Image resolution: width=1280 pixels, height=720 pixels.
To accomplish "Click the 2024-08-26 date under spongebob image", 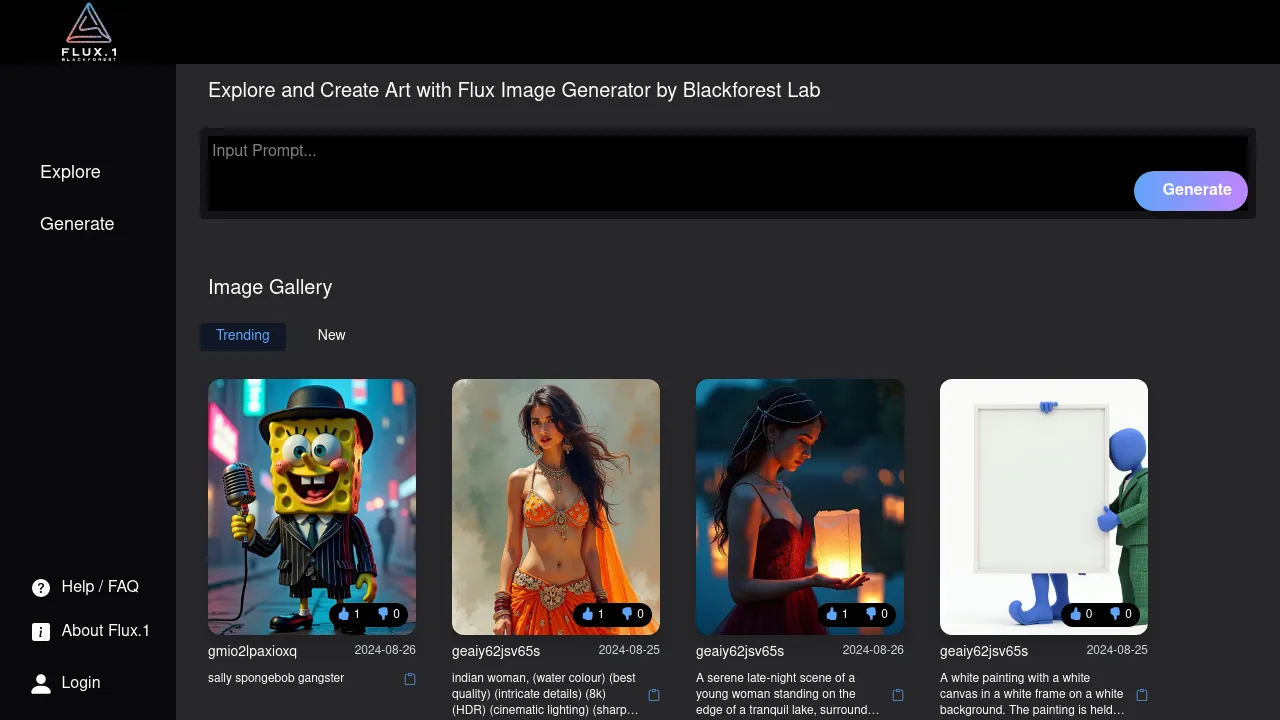I will point(385,651).
